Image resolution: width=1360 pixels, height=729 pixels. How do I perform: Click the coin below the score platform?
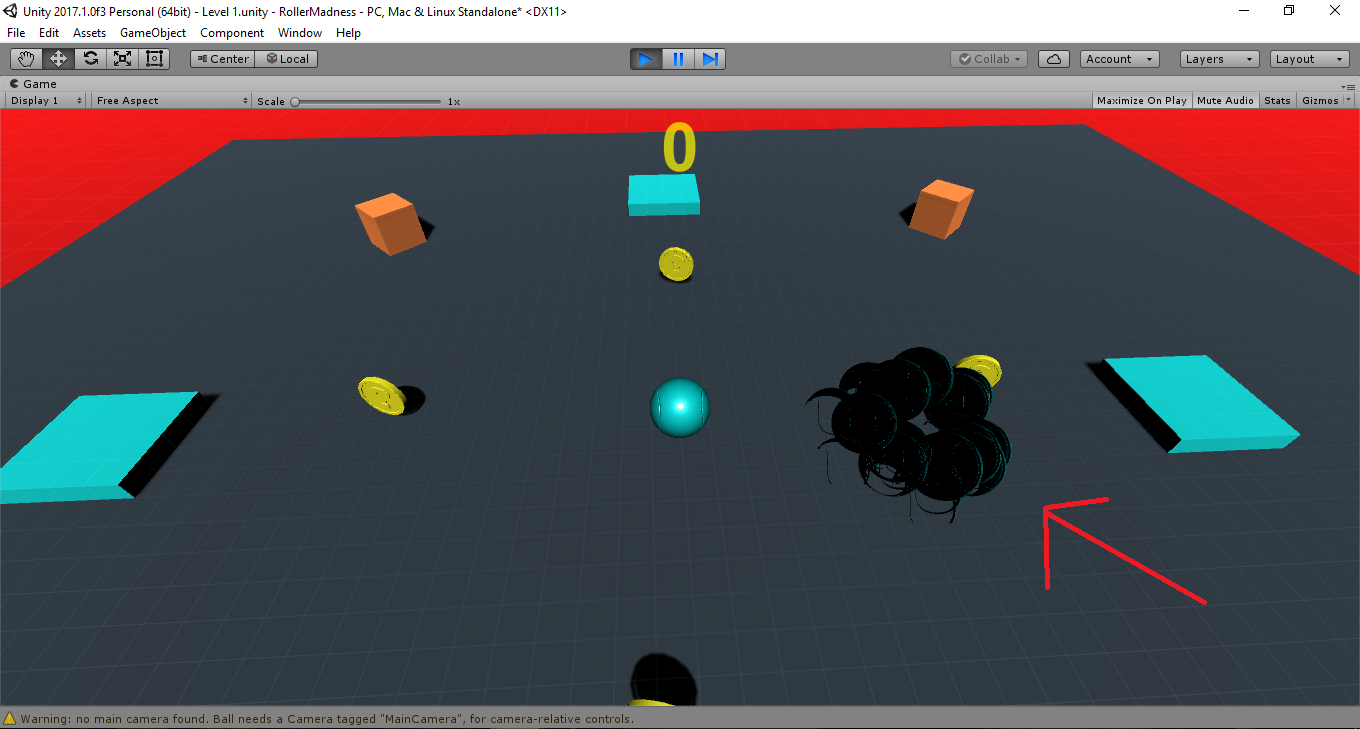[x=677, y=264]
